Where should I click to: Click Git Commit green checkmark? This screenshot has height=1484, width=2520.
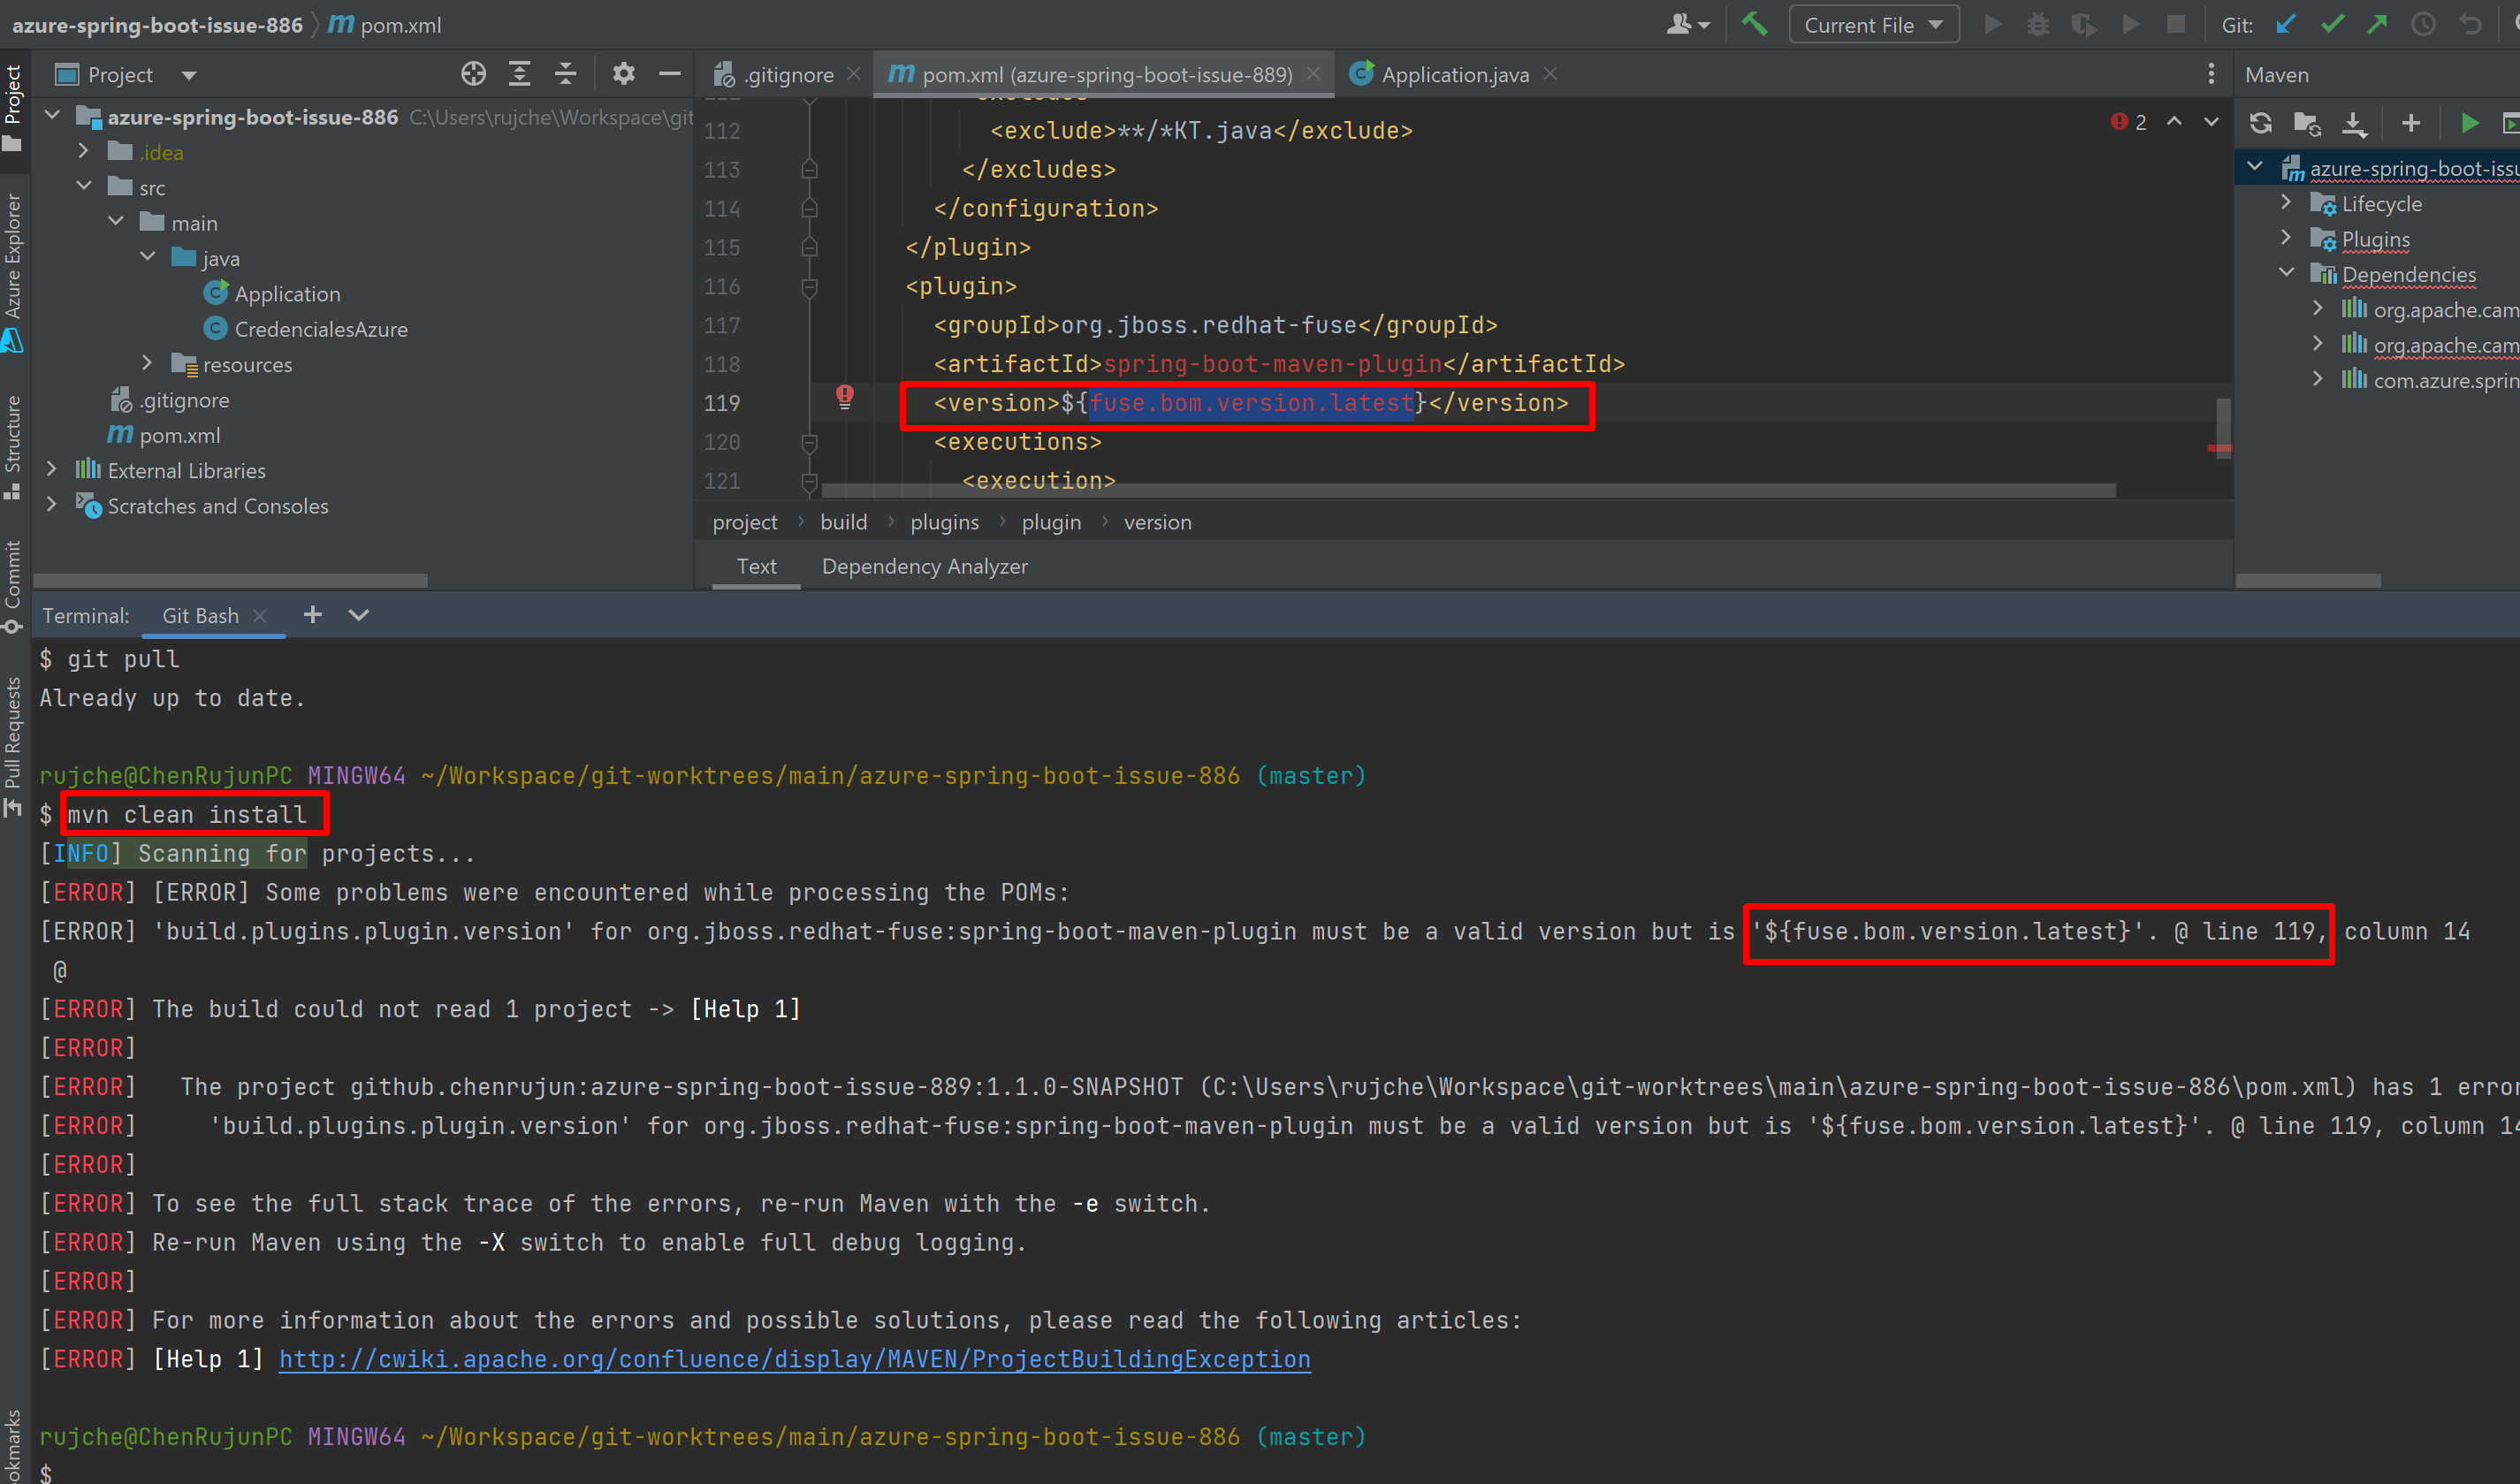(x=2332, y=24)
